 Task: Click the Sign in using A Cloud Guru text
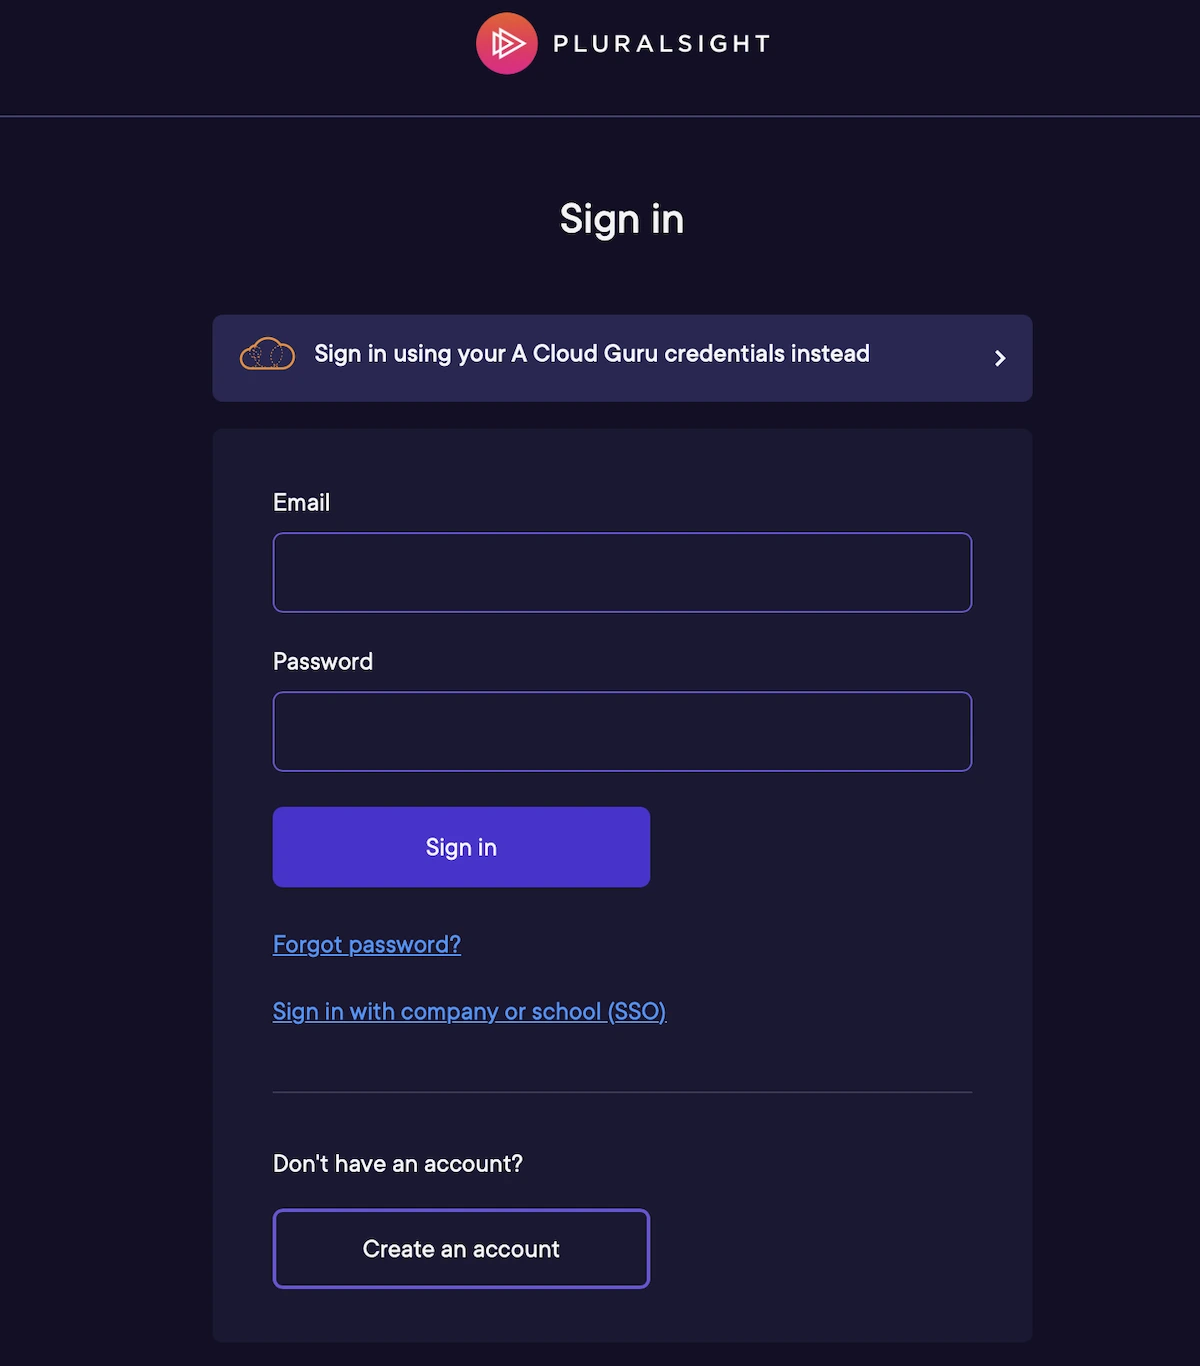tap(592, 354)
